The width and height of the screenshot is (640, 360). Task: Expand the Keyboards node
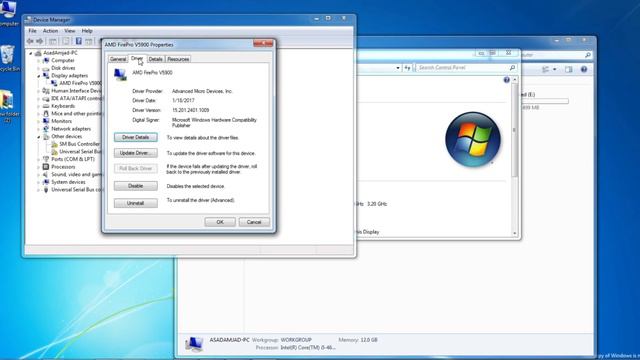[x=39, y=106]
